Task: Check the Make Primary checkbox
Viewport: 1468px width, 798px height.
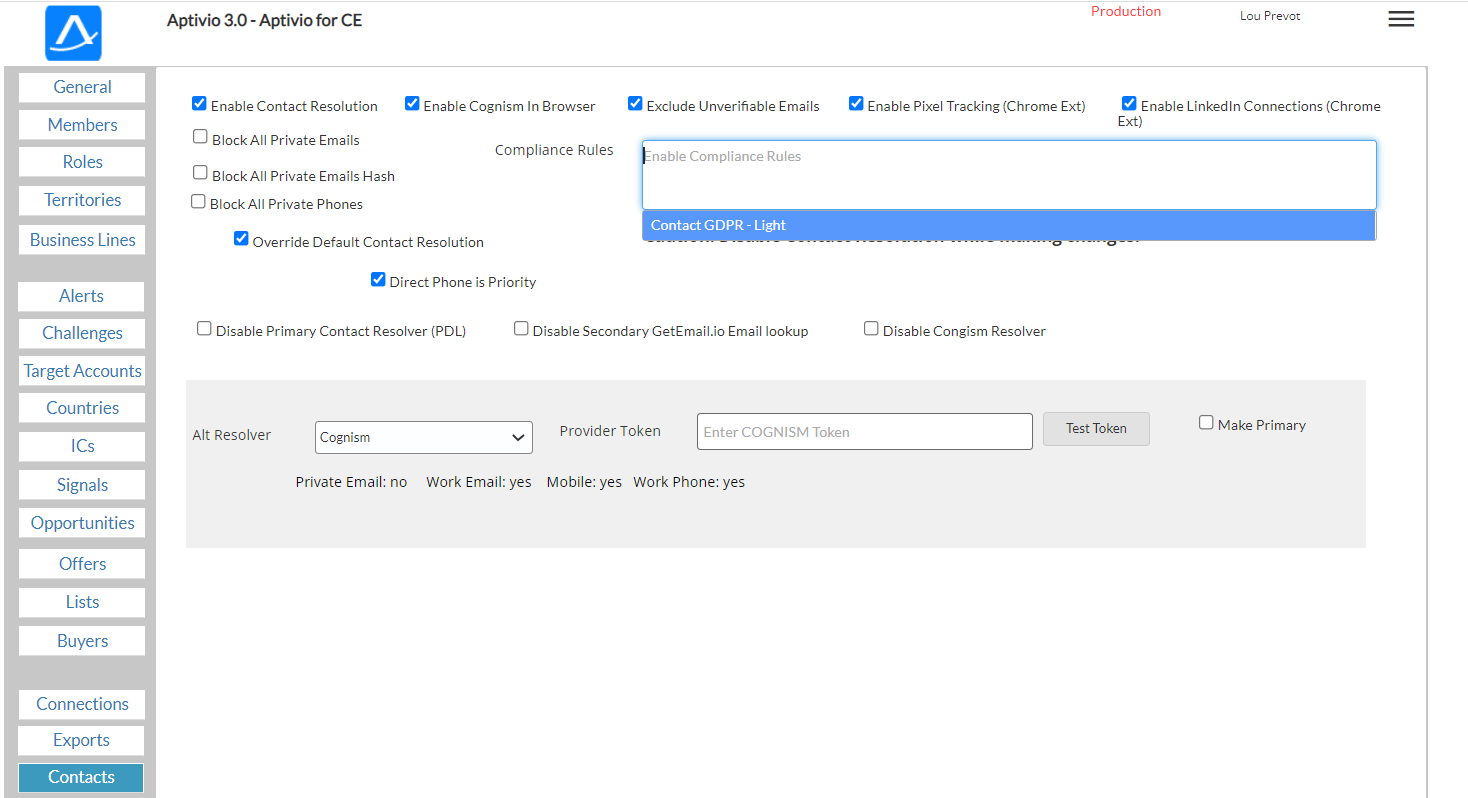Action: pyautogui.click(x=1206, y=423)
